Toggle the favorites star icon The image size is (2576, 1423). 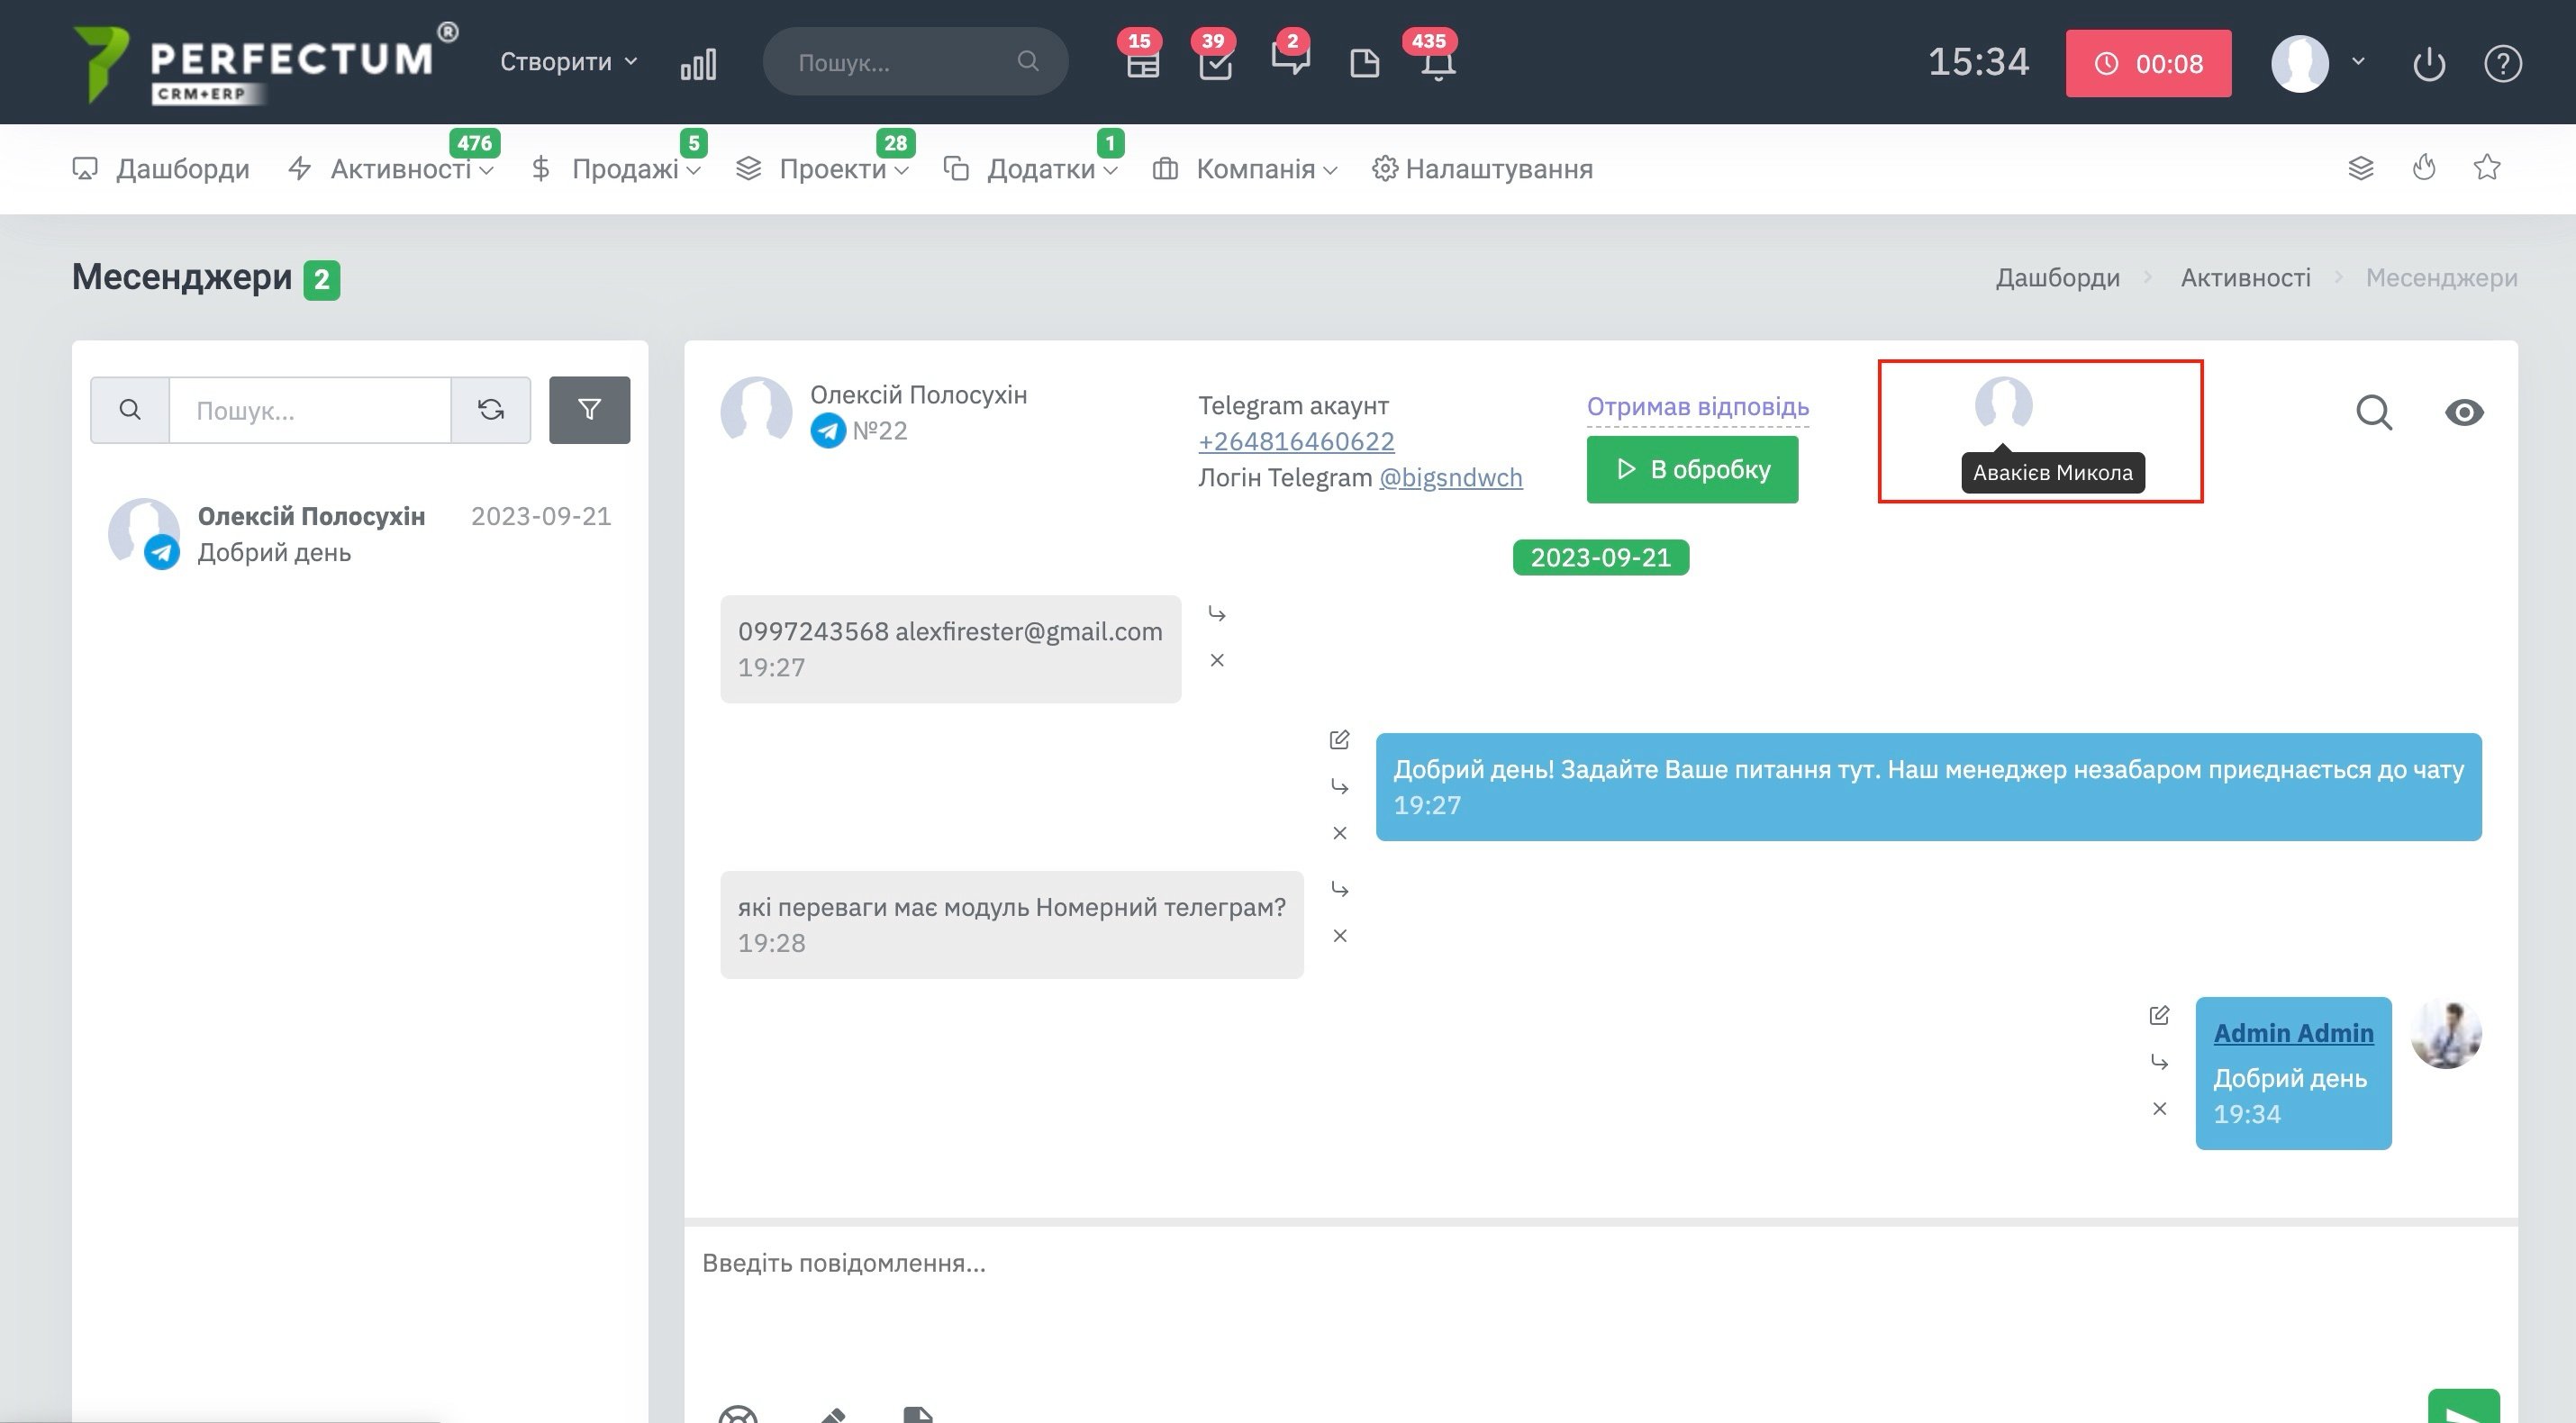[2487, 168]
